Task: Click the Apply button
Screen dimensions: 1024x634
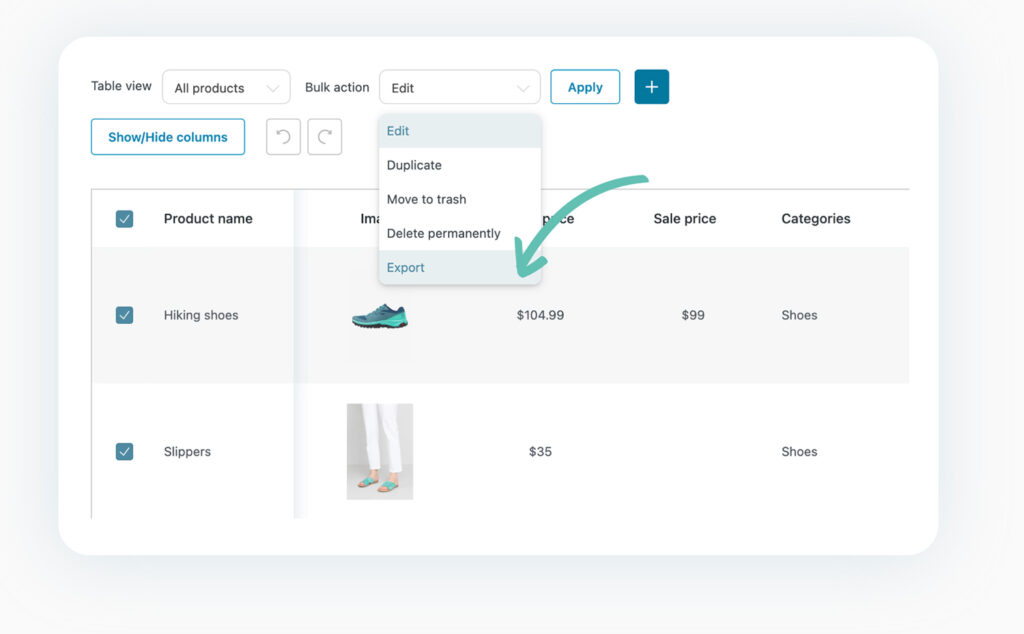Action: (x=585, y=87)
